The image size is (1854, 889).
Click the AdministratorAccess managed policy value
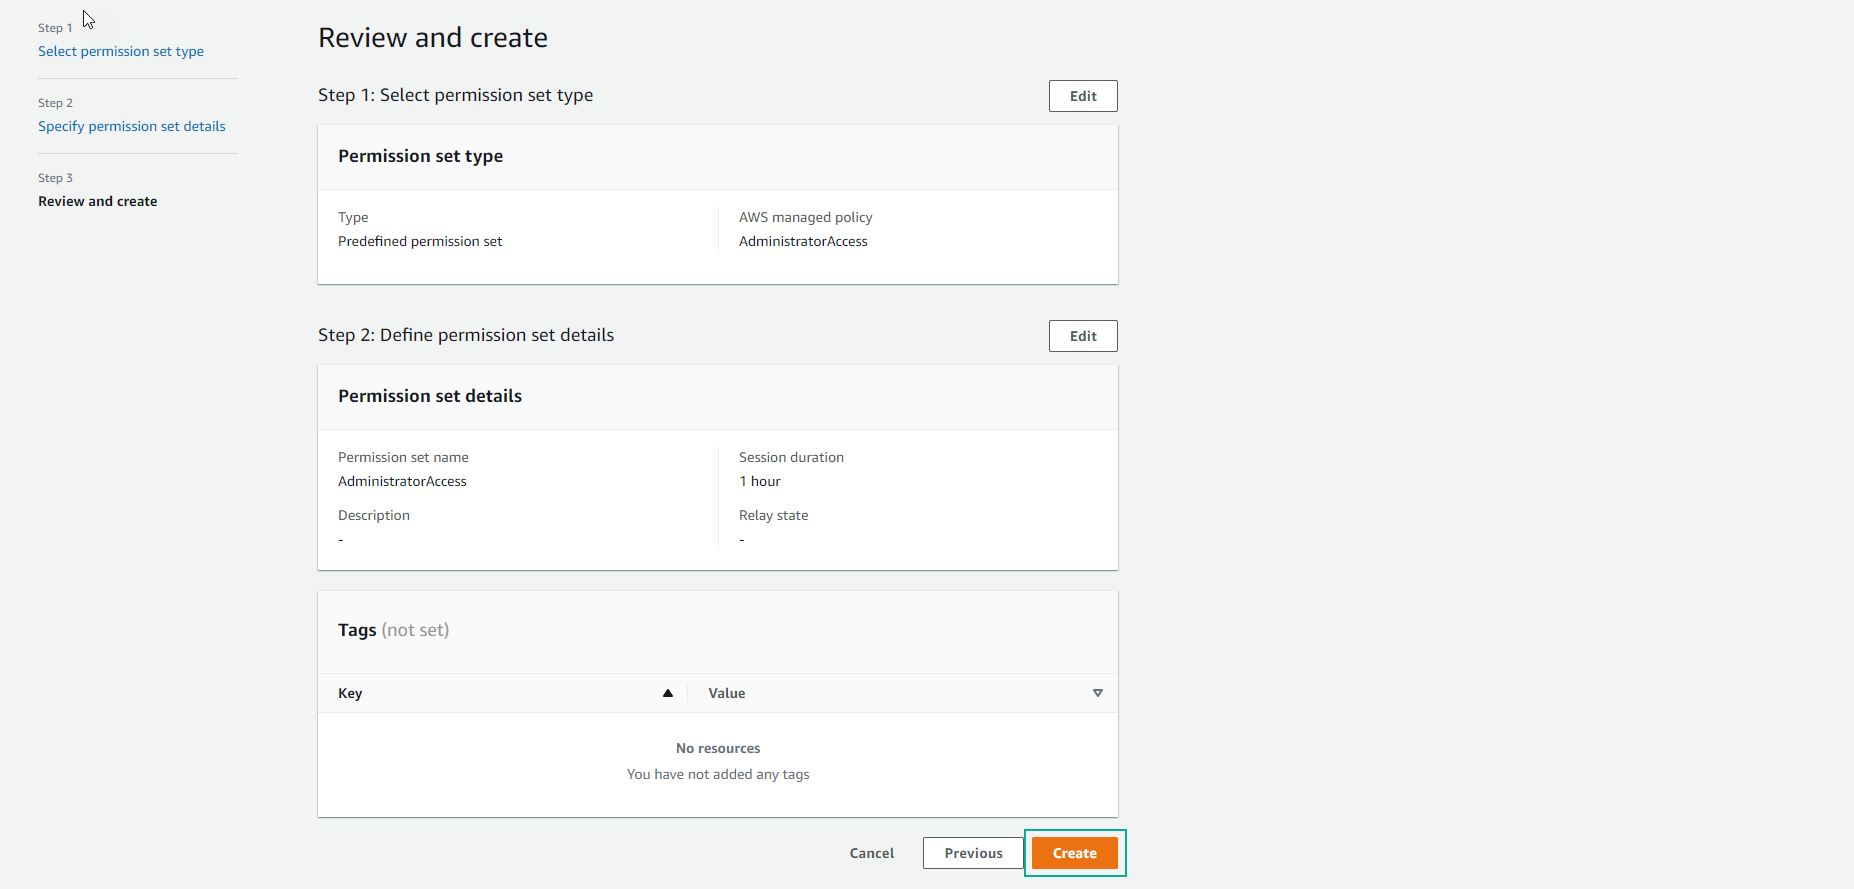point(803,241)
